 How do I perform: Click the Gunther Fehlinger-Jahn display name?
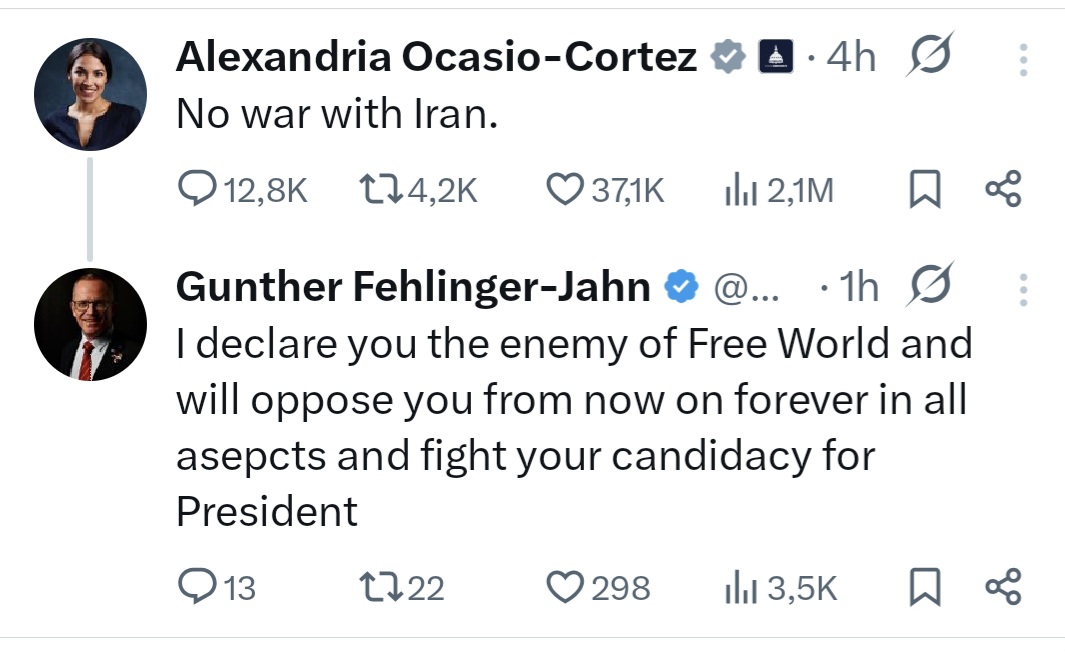[x=413, y=288]
